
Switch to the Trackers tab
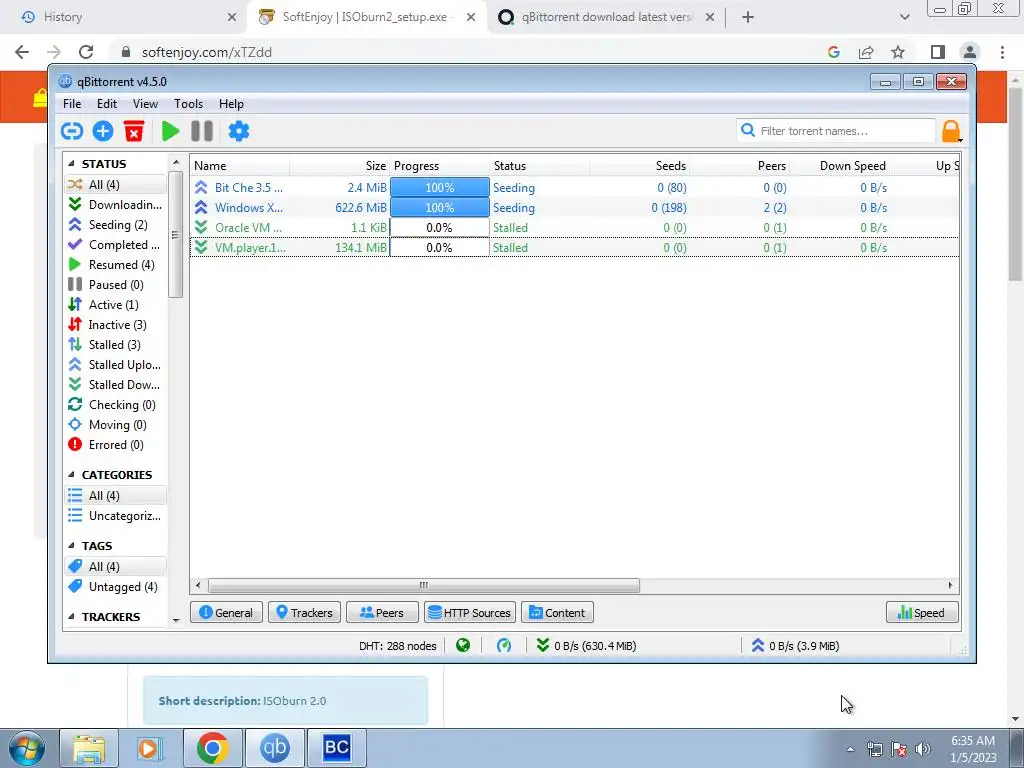coord(304,613)
